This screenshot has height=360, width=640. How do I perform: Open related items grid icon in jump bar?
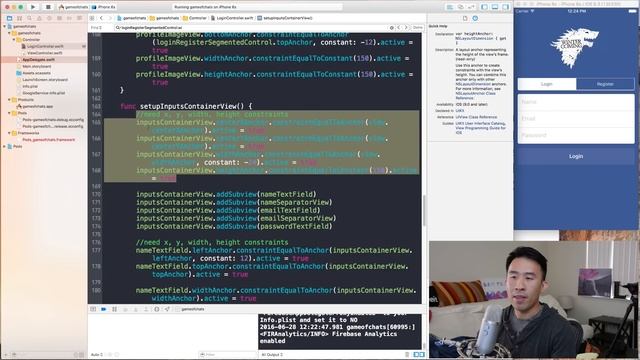point(92,18)
